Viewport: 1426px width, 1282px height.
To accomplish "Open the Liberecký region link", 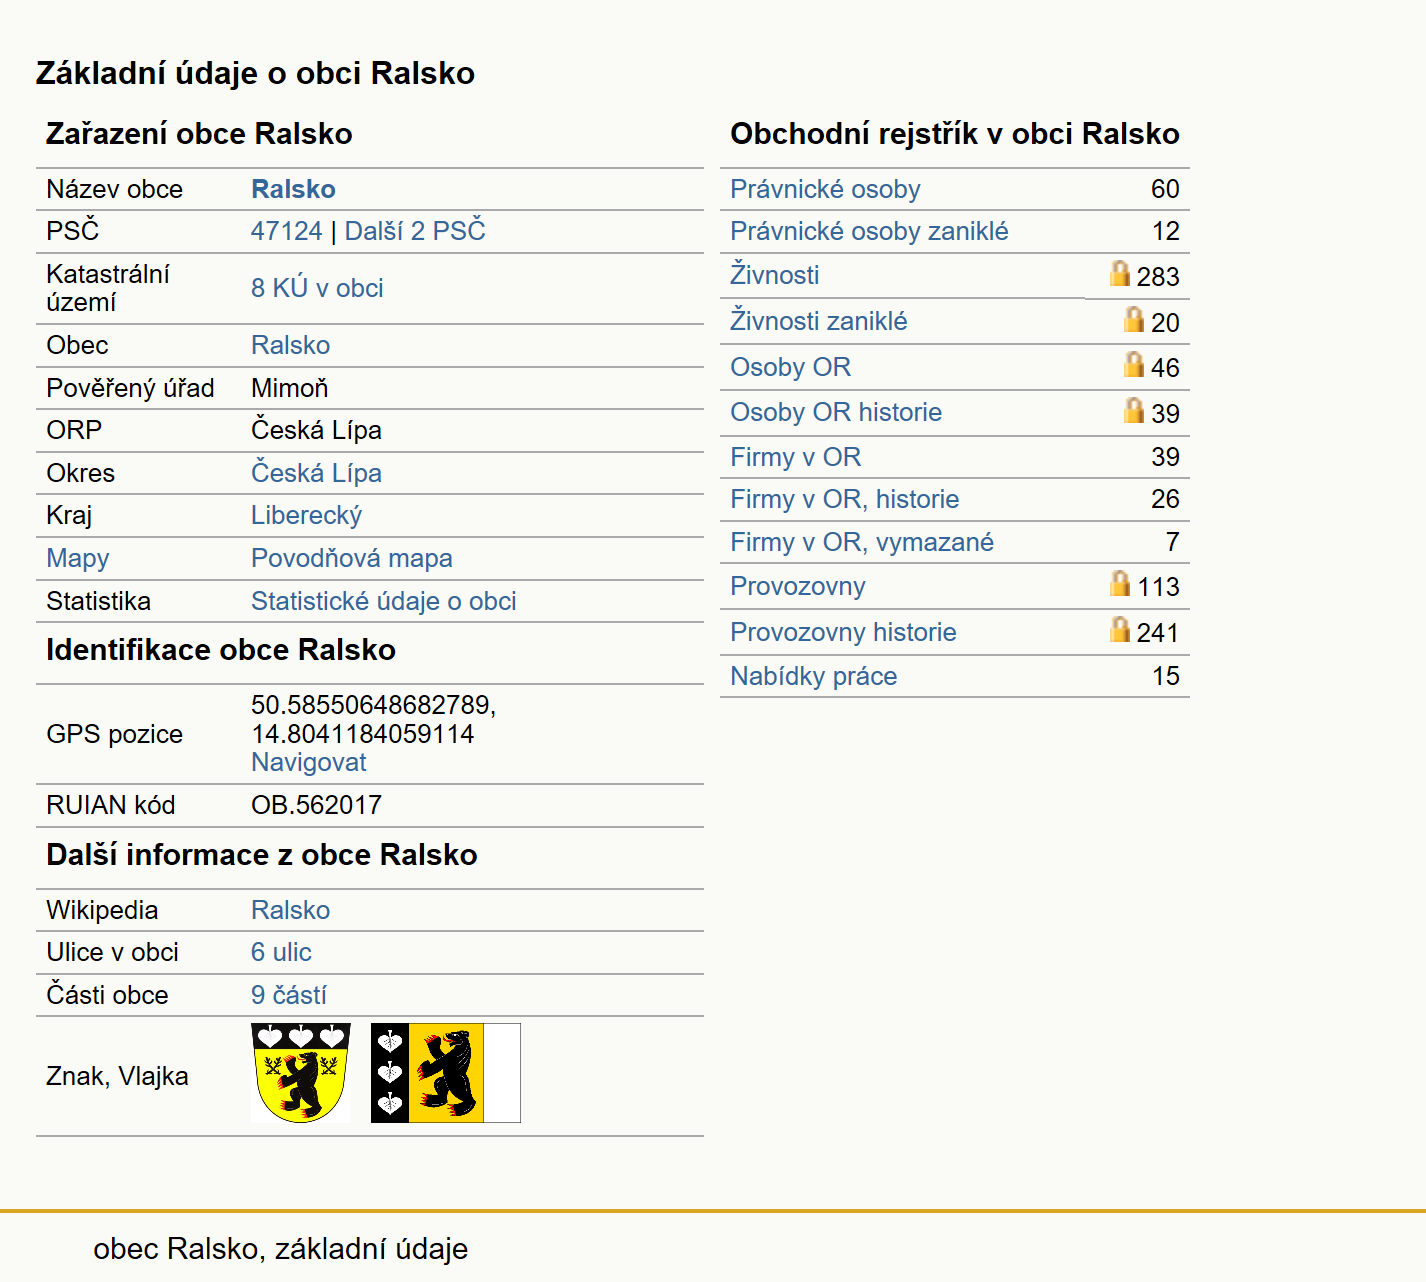I will [306, 516].
